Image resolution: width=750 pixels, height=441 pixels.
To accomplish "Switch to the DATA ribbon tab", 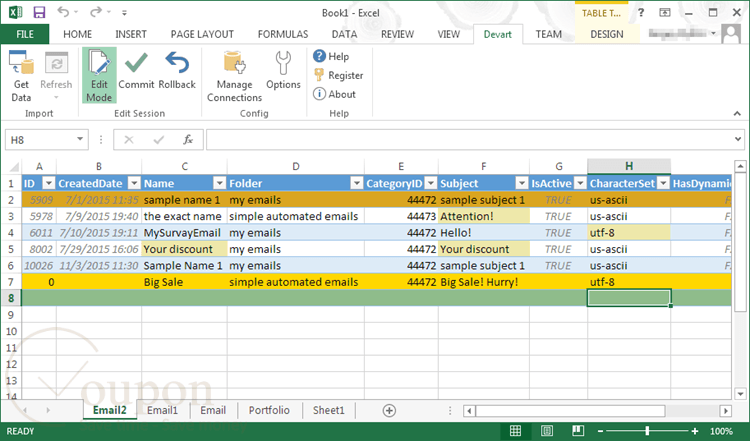I will 344,34.
